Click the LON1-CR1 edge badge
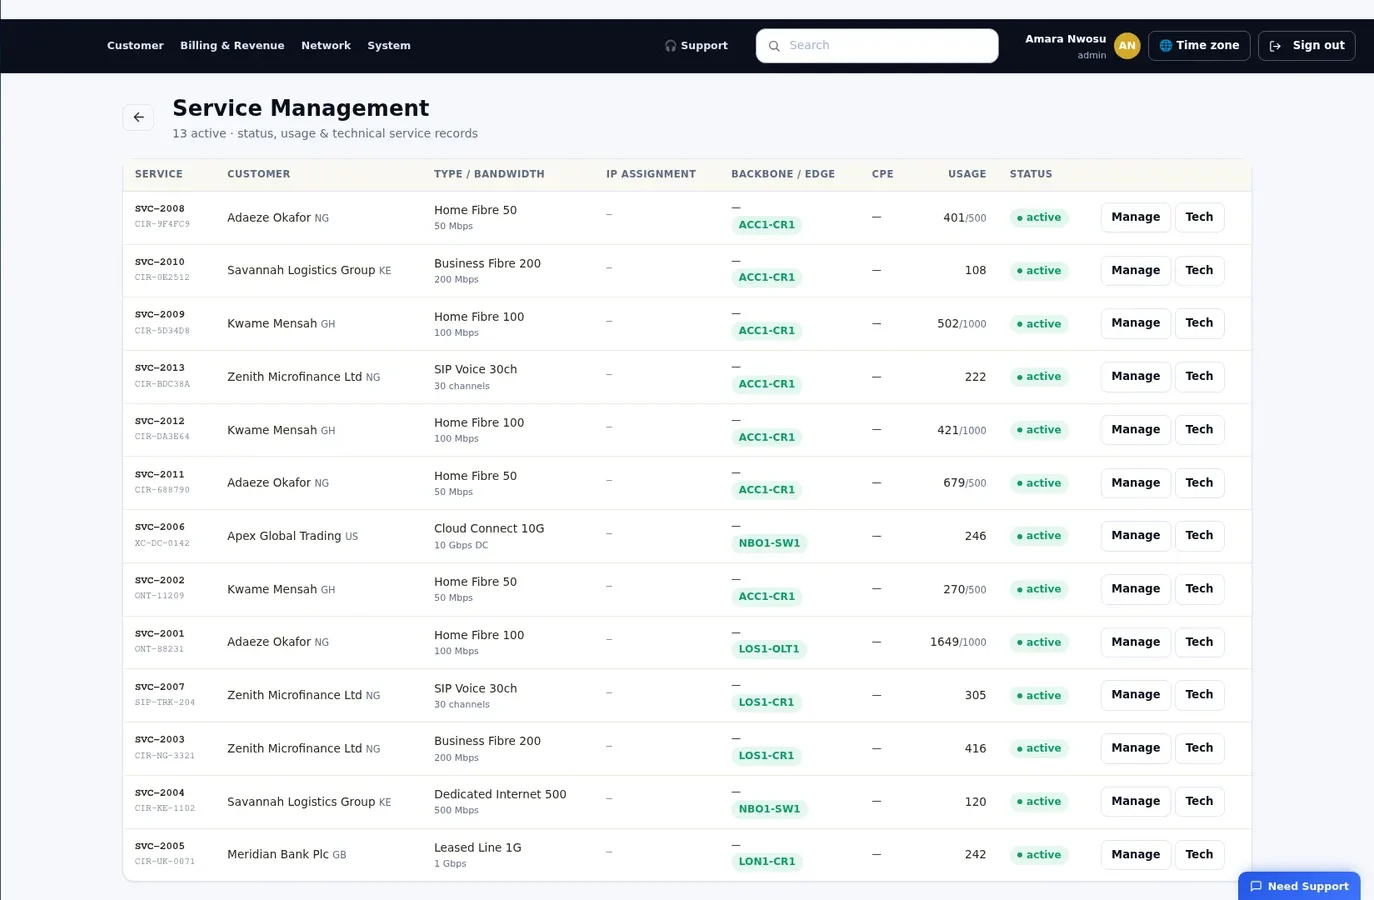Screen dimensions: 1374x900 (x=767, y=861)
